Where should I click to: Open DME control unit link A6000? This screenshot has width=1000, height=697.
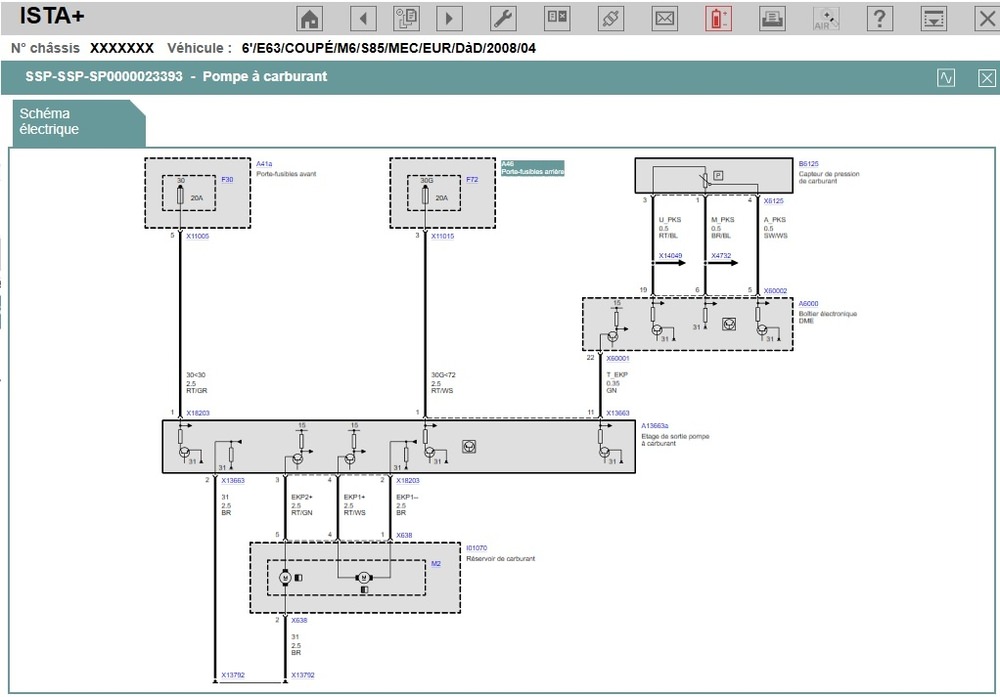click(x=809, y=304)
